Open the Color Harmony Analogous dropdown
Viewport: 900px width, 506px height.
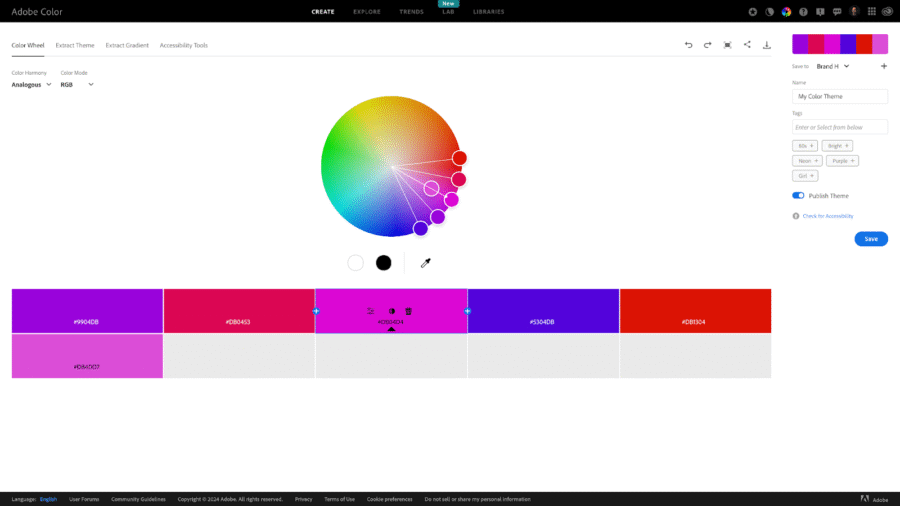click(32, 85)
